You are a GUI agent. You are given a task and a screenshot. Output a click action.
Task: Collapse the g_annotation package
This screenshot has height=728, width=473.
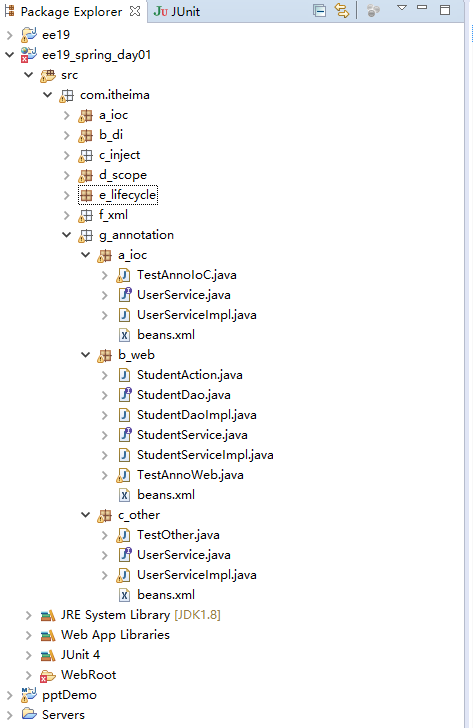coord(66,235)
